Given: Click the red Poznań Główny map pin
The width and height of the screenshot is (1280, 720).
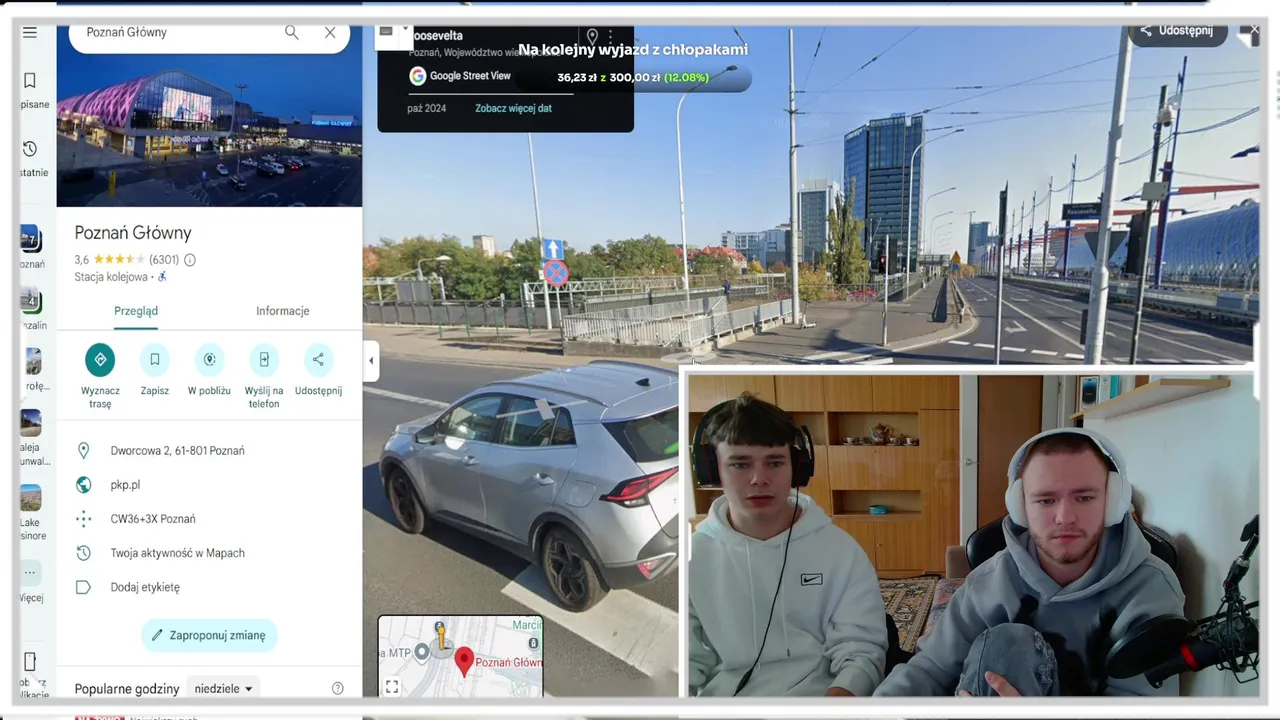Looking at the screenshot, I should point(464,660).
